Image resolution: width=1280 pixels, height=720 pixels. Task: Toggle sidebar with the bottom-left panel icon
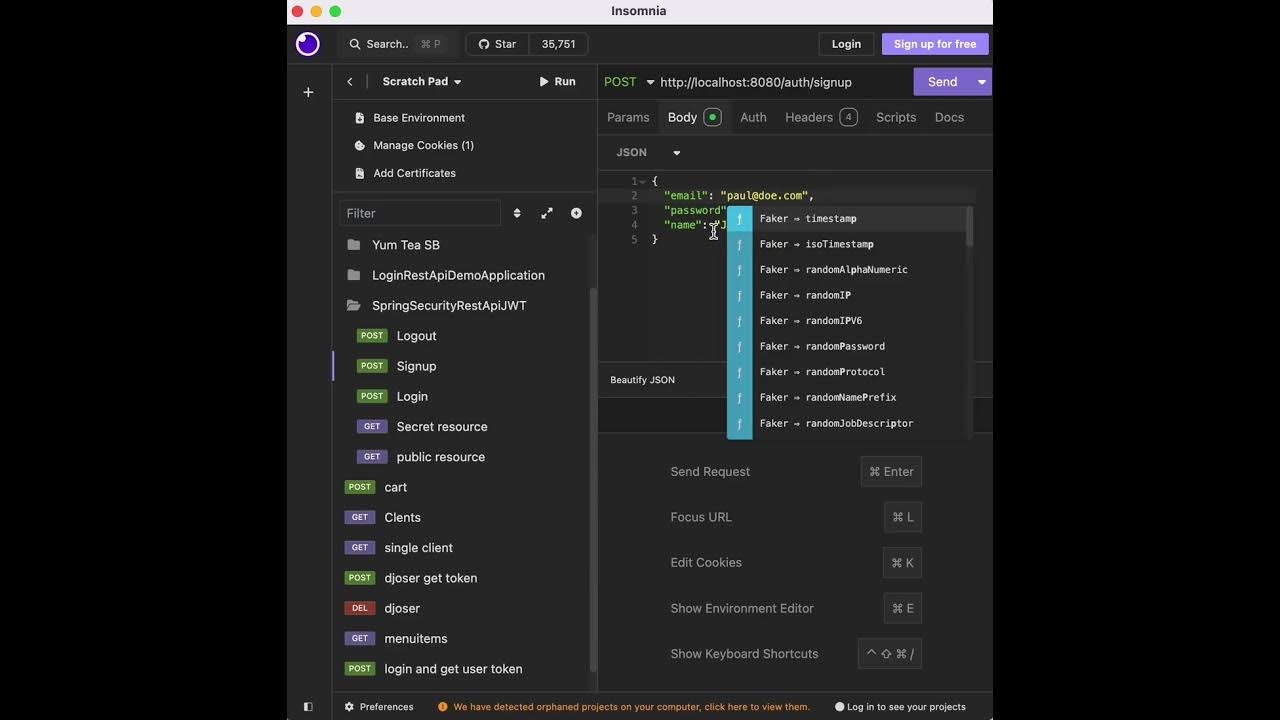[308, 707]
